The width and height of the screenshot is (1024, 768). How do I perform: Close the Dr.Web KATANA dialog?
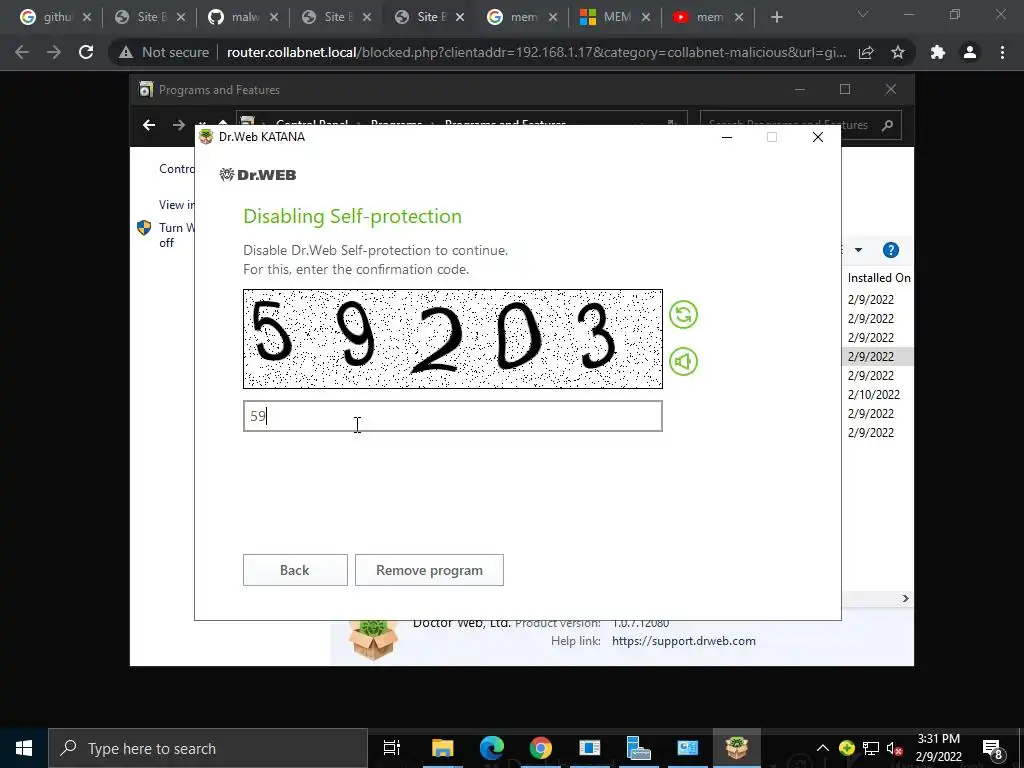click(x=818, y=137)
